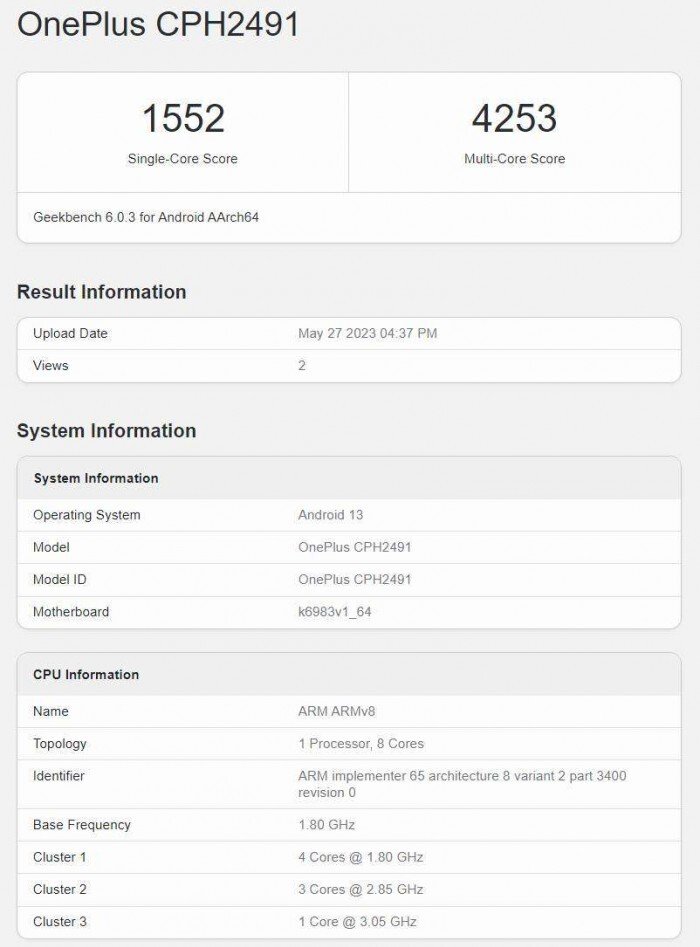Image resolution: width=700 pixels, height=947 pixels.
Task: Click the System Information table header
Action: click(x=96, y=479)
